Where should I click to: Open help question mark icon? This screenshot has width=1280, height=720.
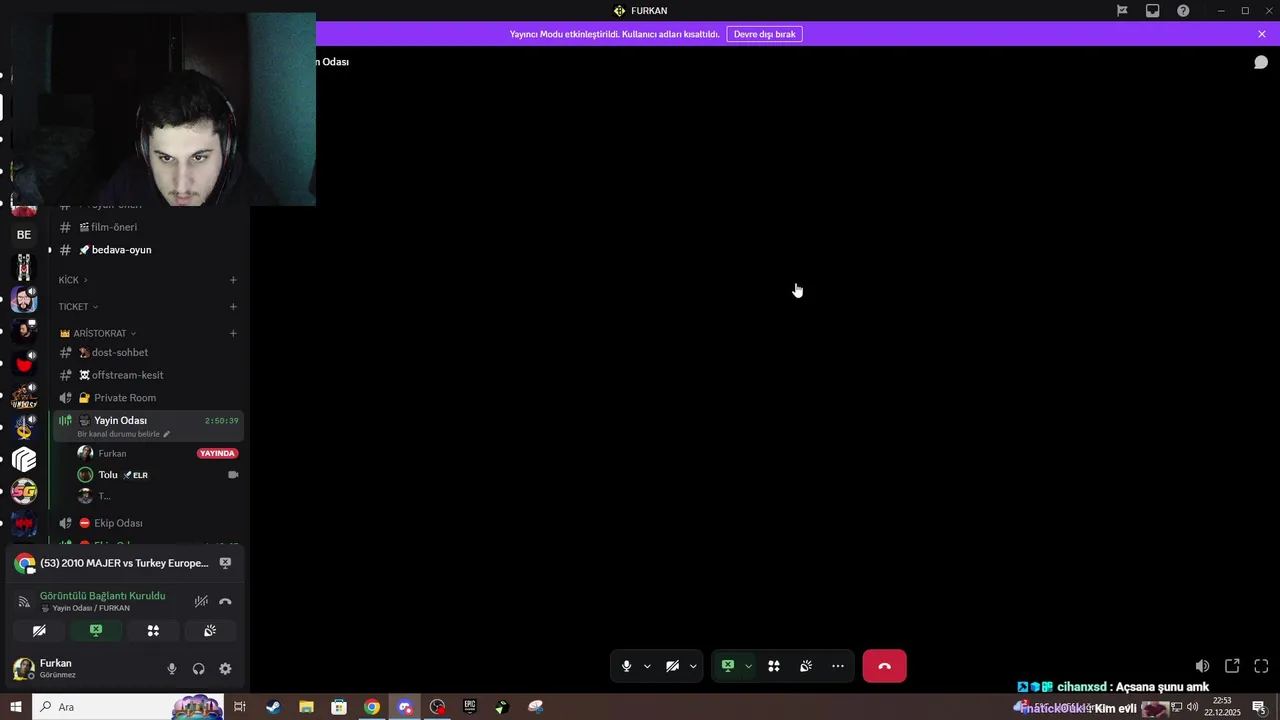click(x=1183, y=11)
